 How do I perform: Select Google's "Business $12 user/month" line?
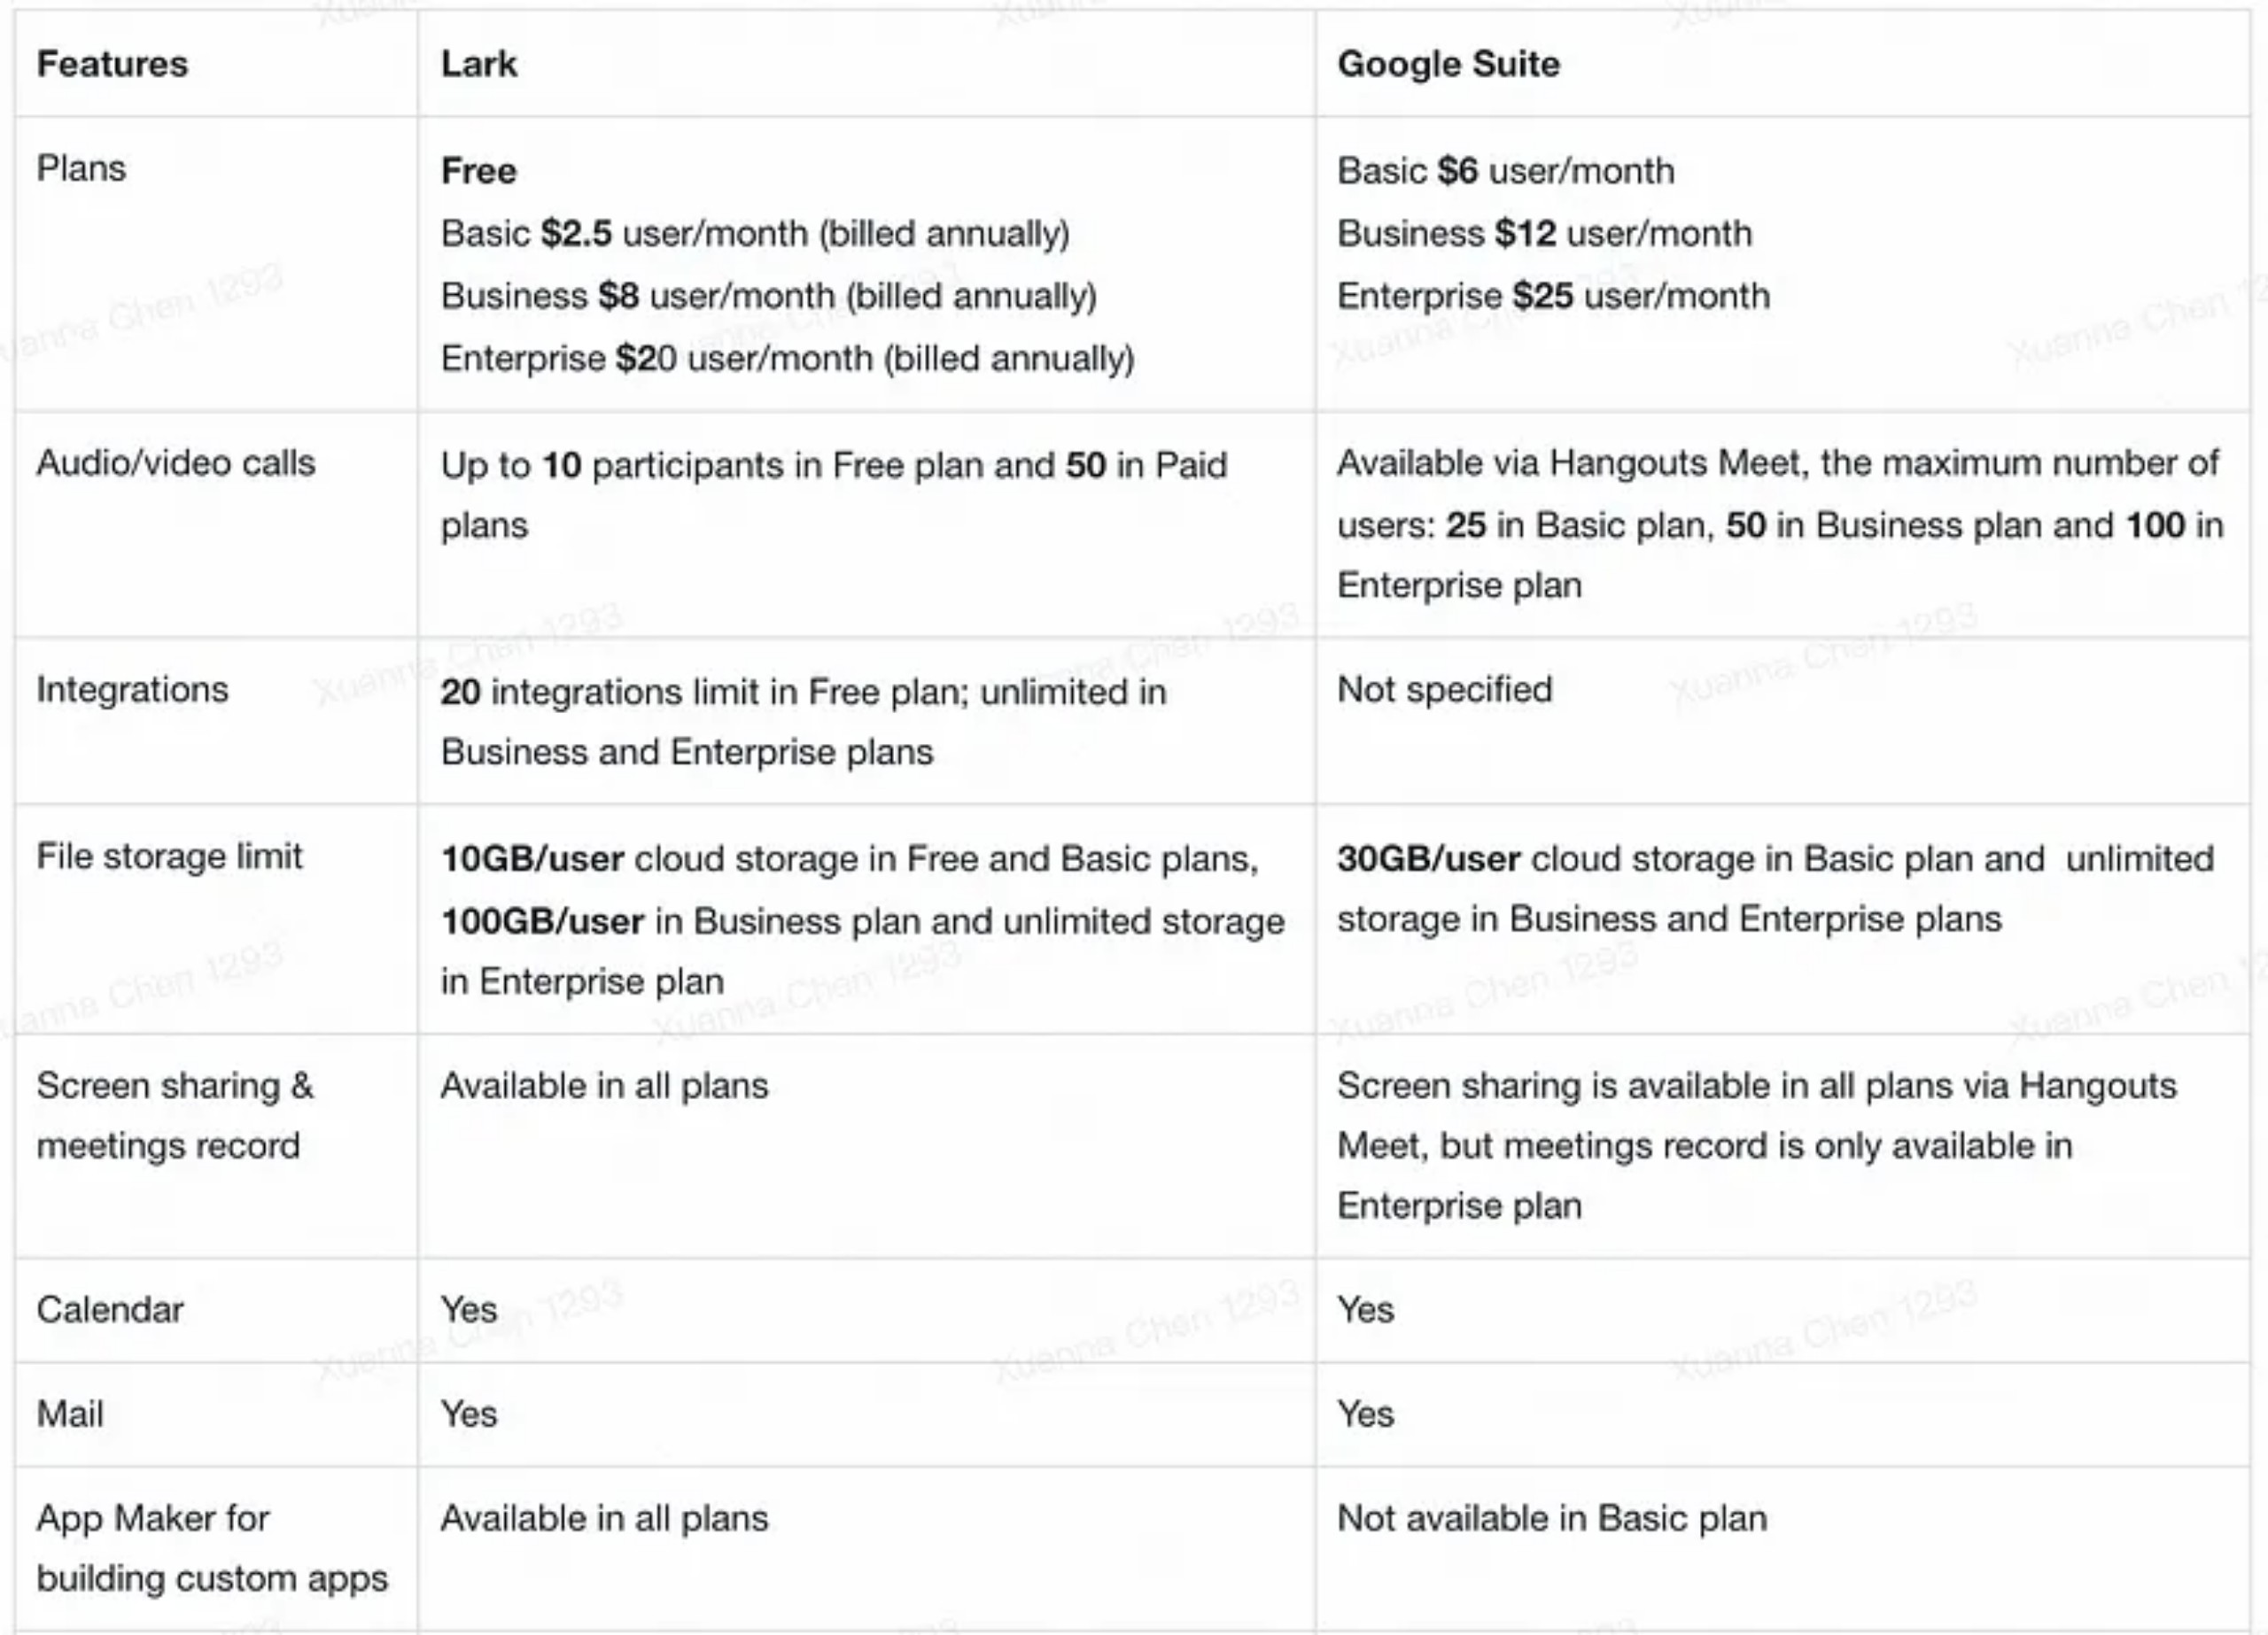1544,234
